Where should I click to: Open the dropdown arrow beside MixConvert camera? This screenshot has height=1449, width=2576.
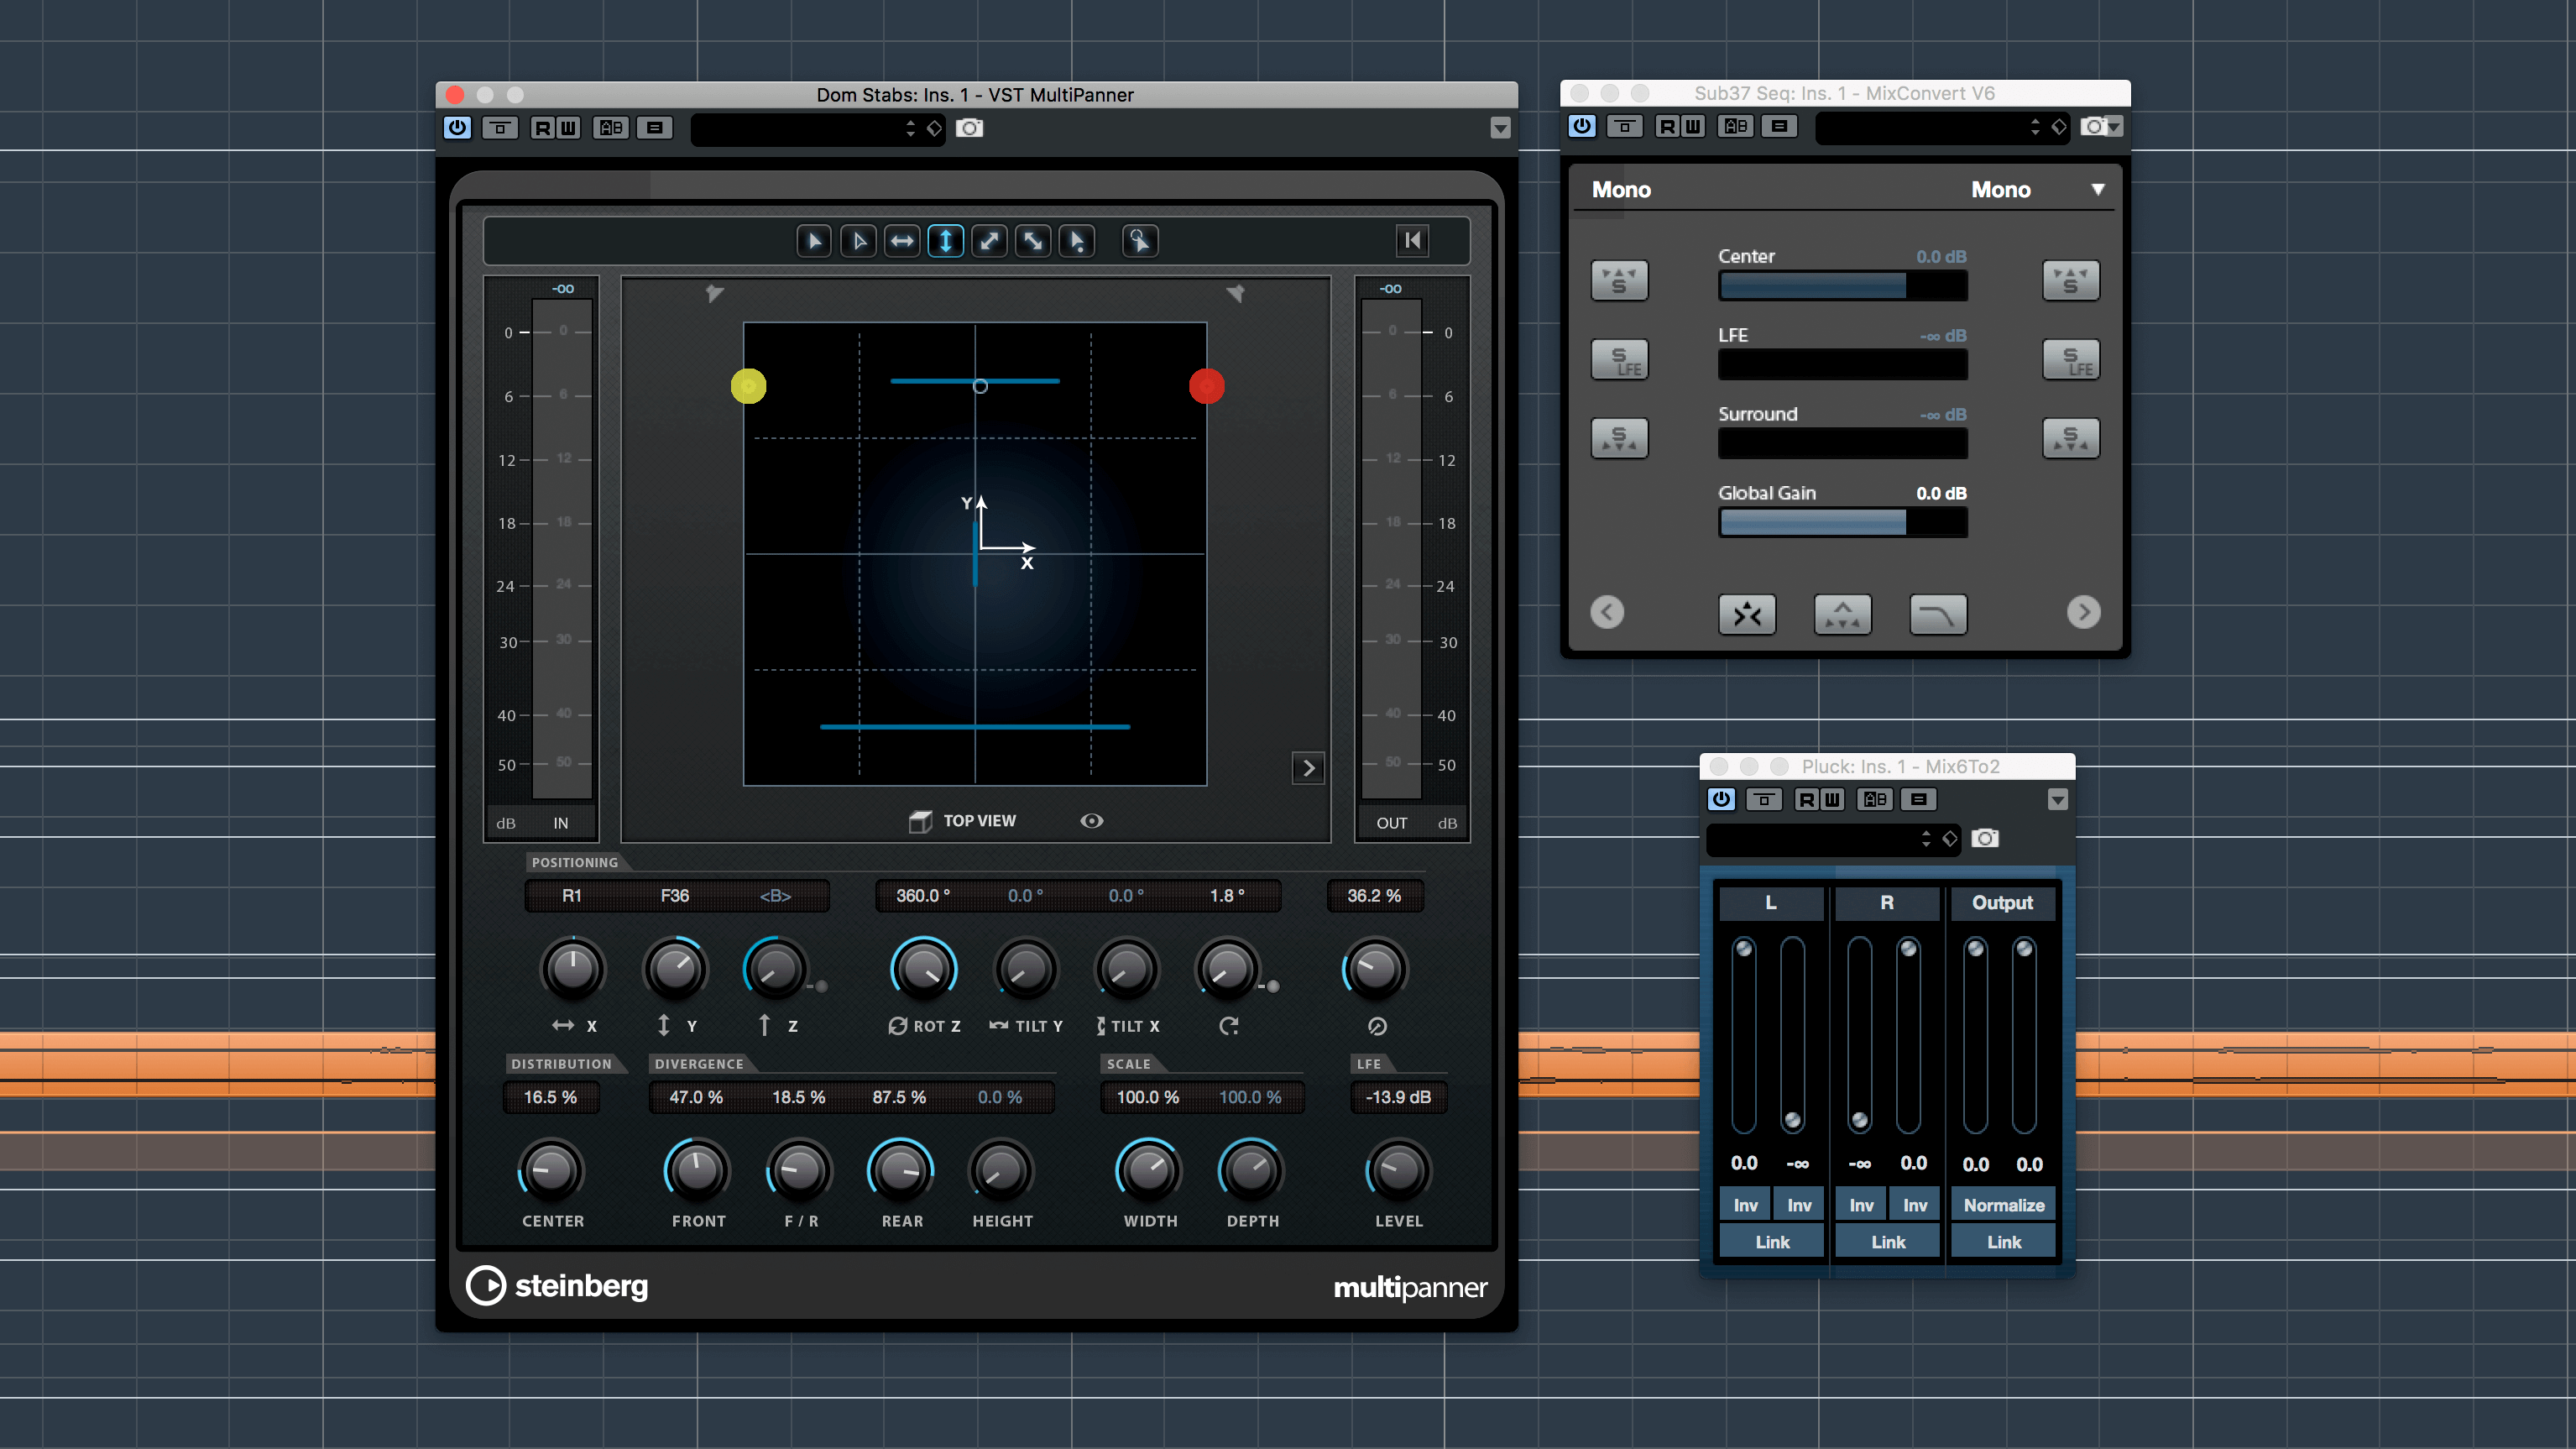click(2115, 127)
